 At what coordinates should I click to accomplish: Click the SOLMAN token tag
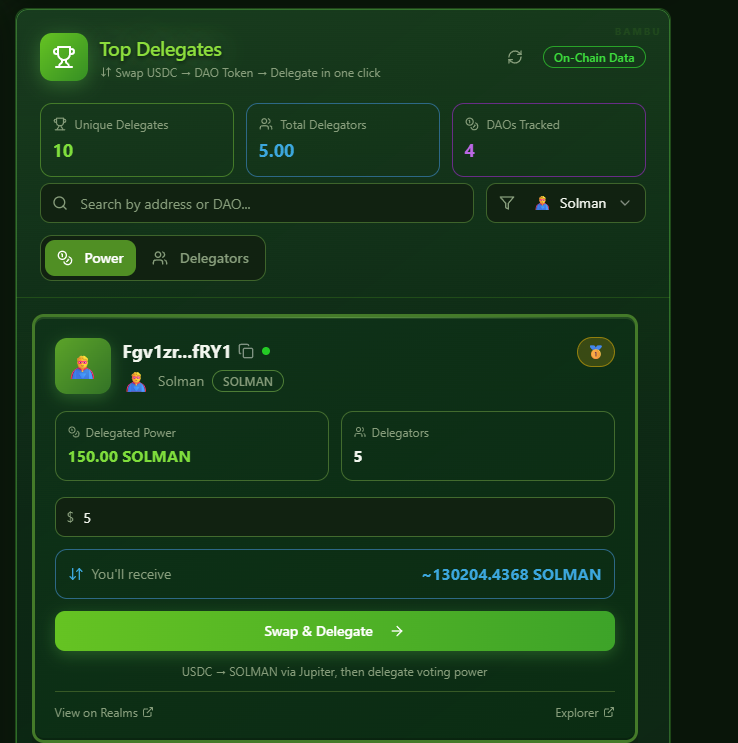tap(248, 381)
